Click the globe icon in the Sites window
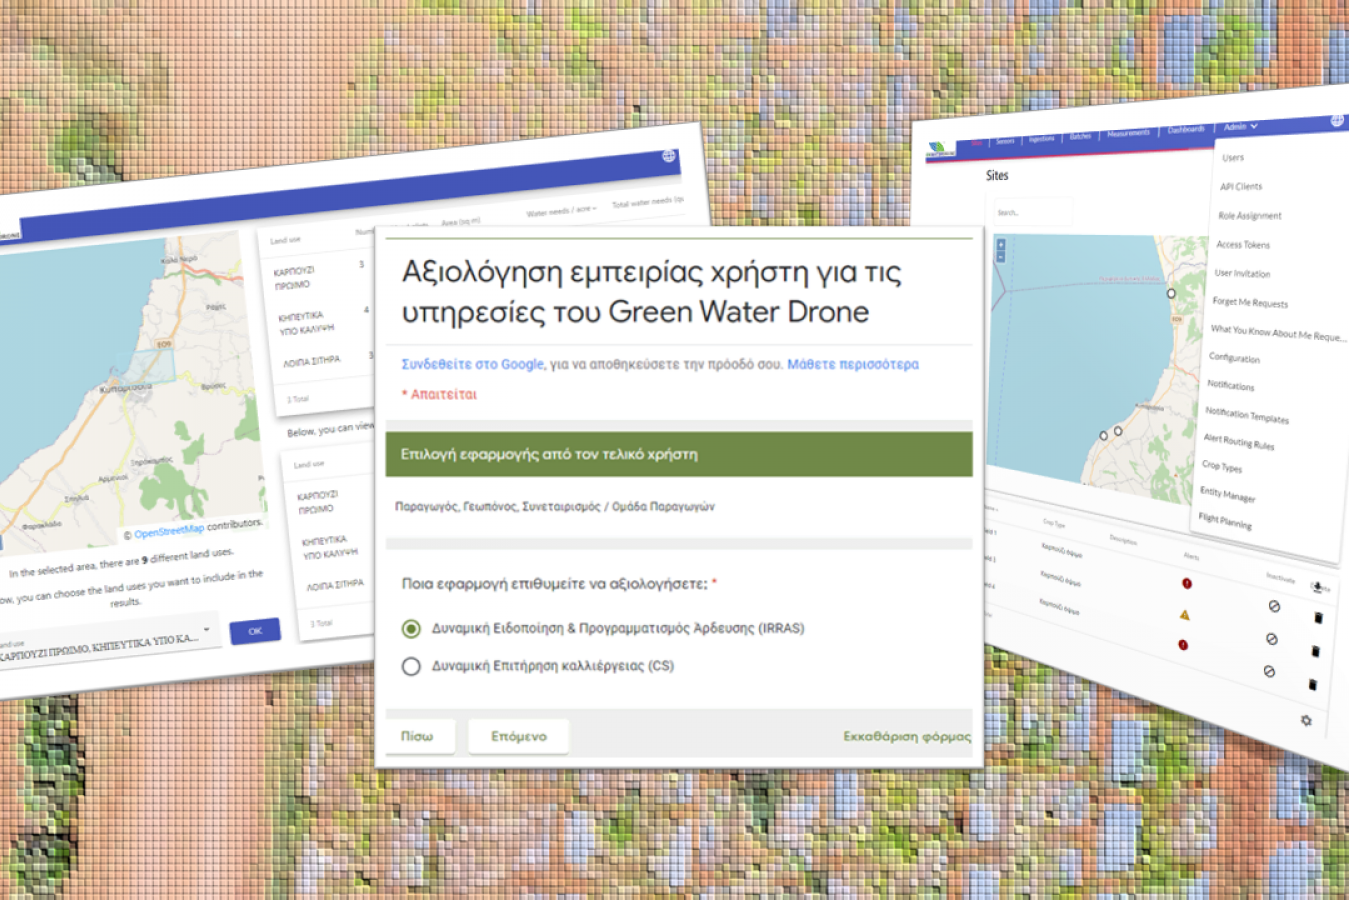This screenshot has width=1349, height=900. click(x=1336, y=120)
